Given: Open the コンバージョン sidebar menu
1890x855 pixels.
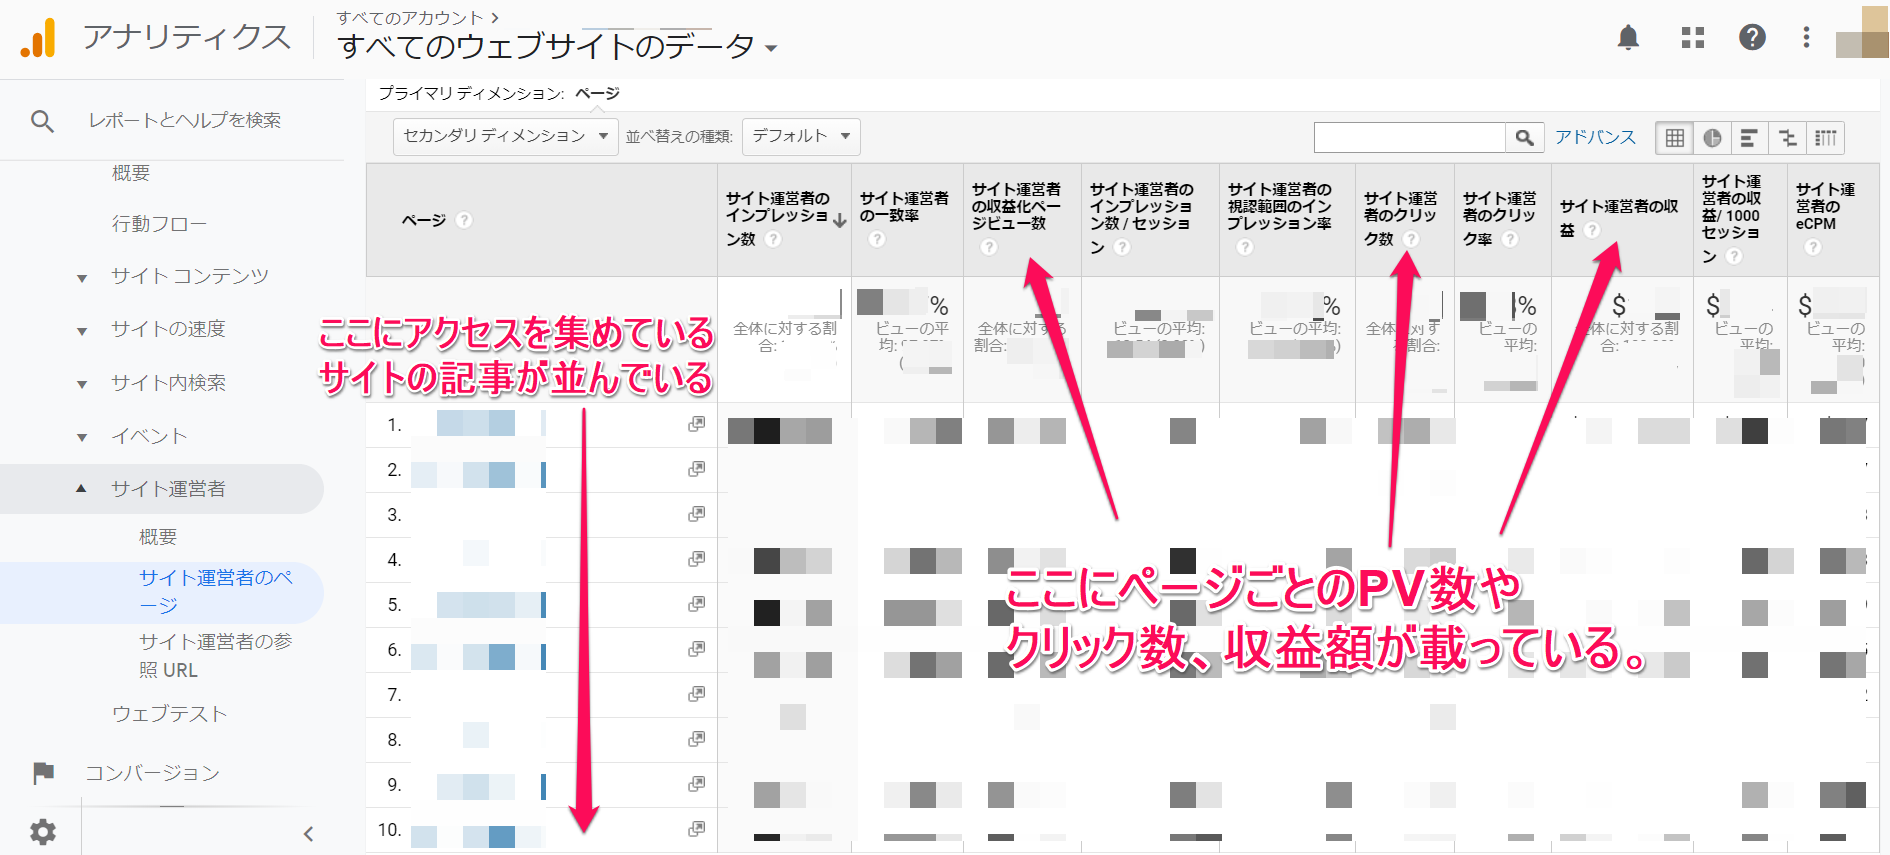Looking at the screenshot, I should [x=152, y=773].
